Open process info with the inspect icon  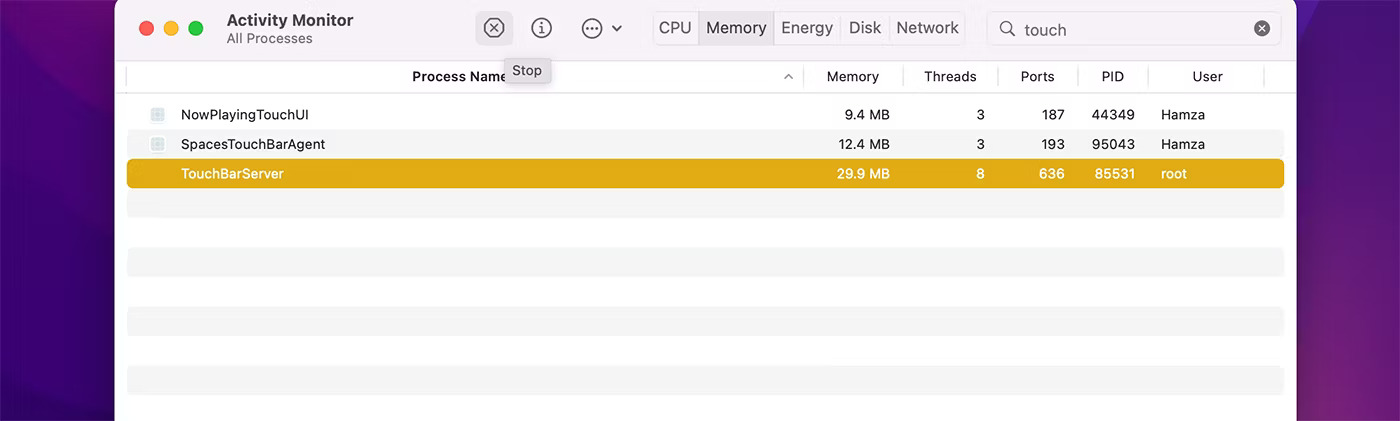(541, 28)
